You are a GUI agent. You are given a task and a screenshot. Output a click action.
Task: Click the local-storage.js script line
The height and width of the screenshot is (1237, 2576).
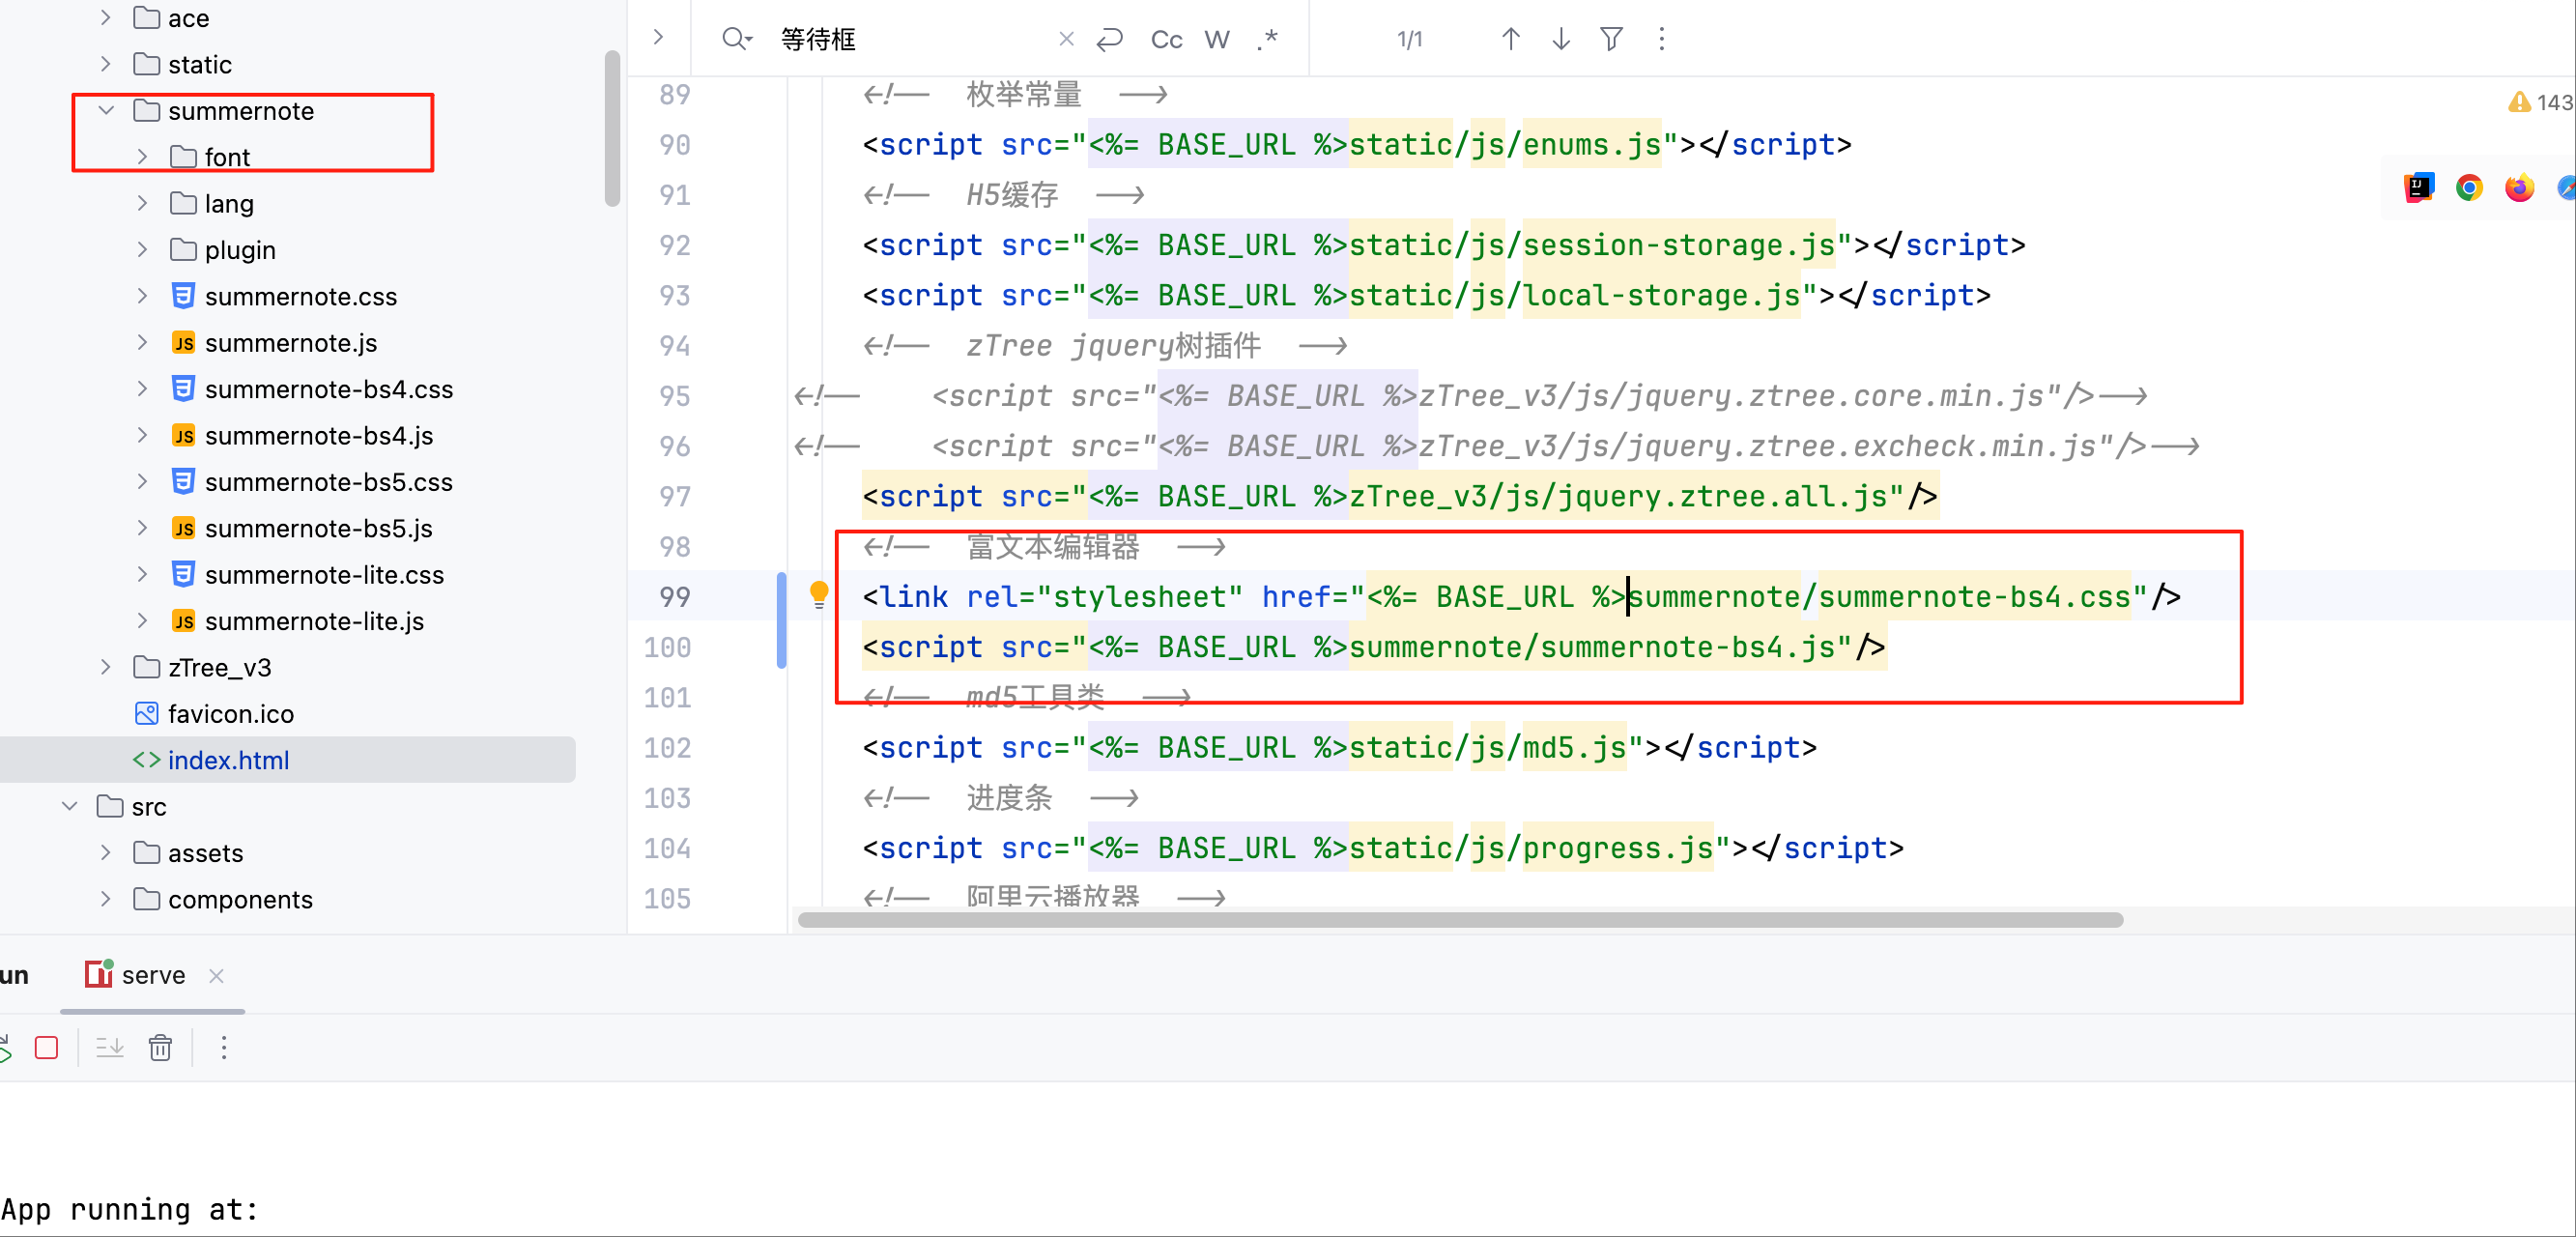click(x=1426, y=295)
